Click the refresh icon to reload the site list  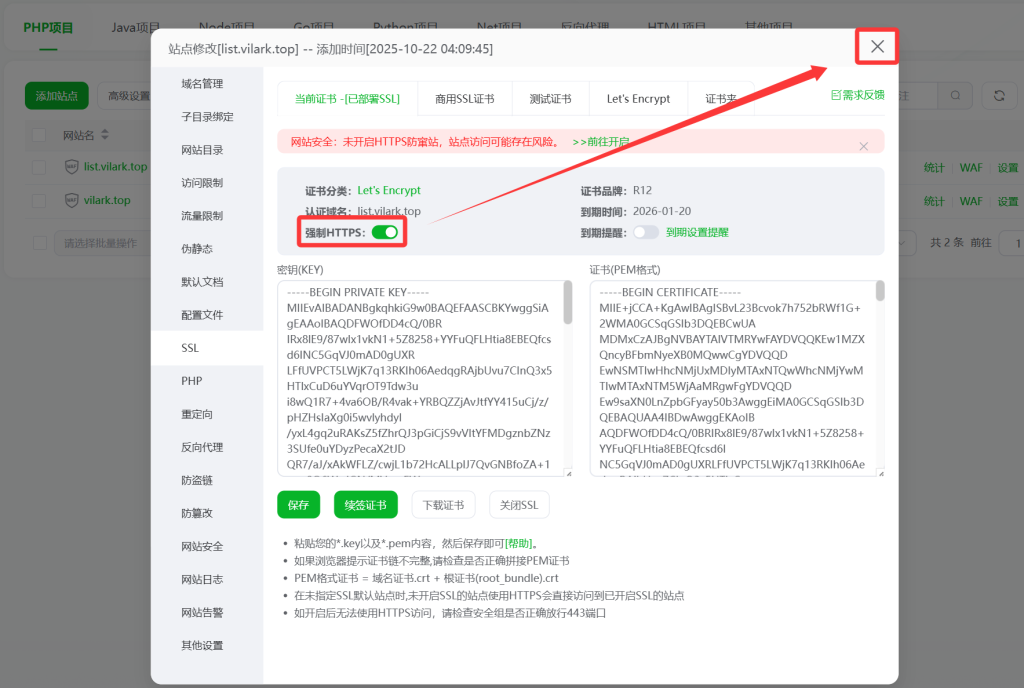coord(1000,95)
